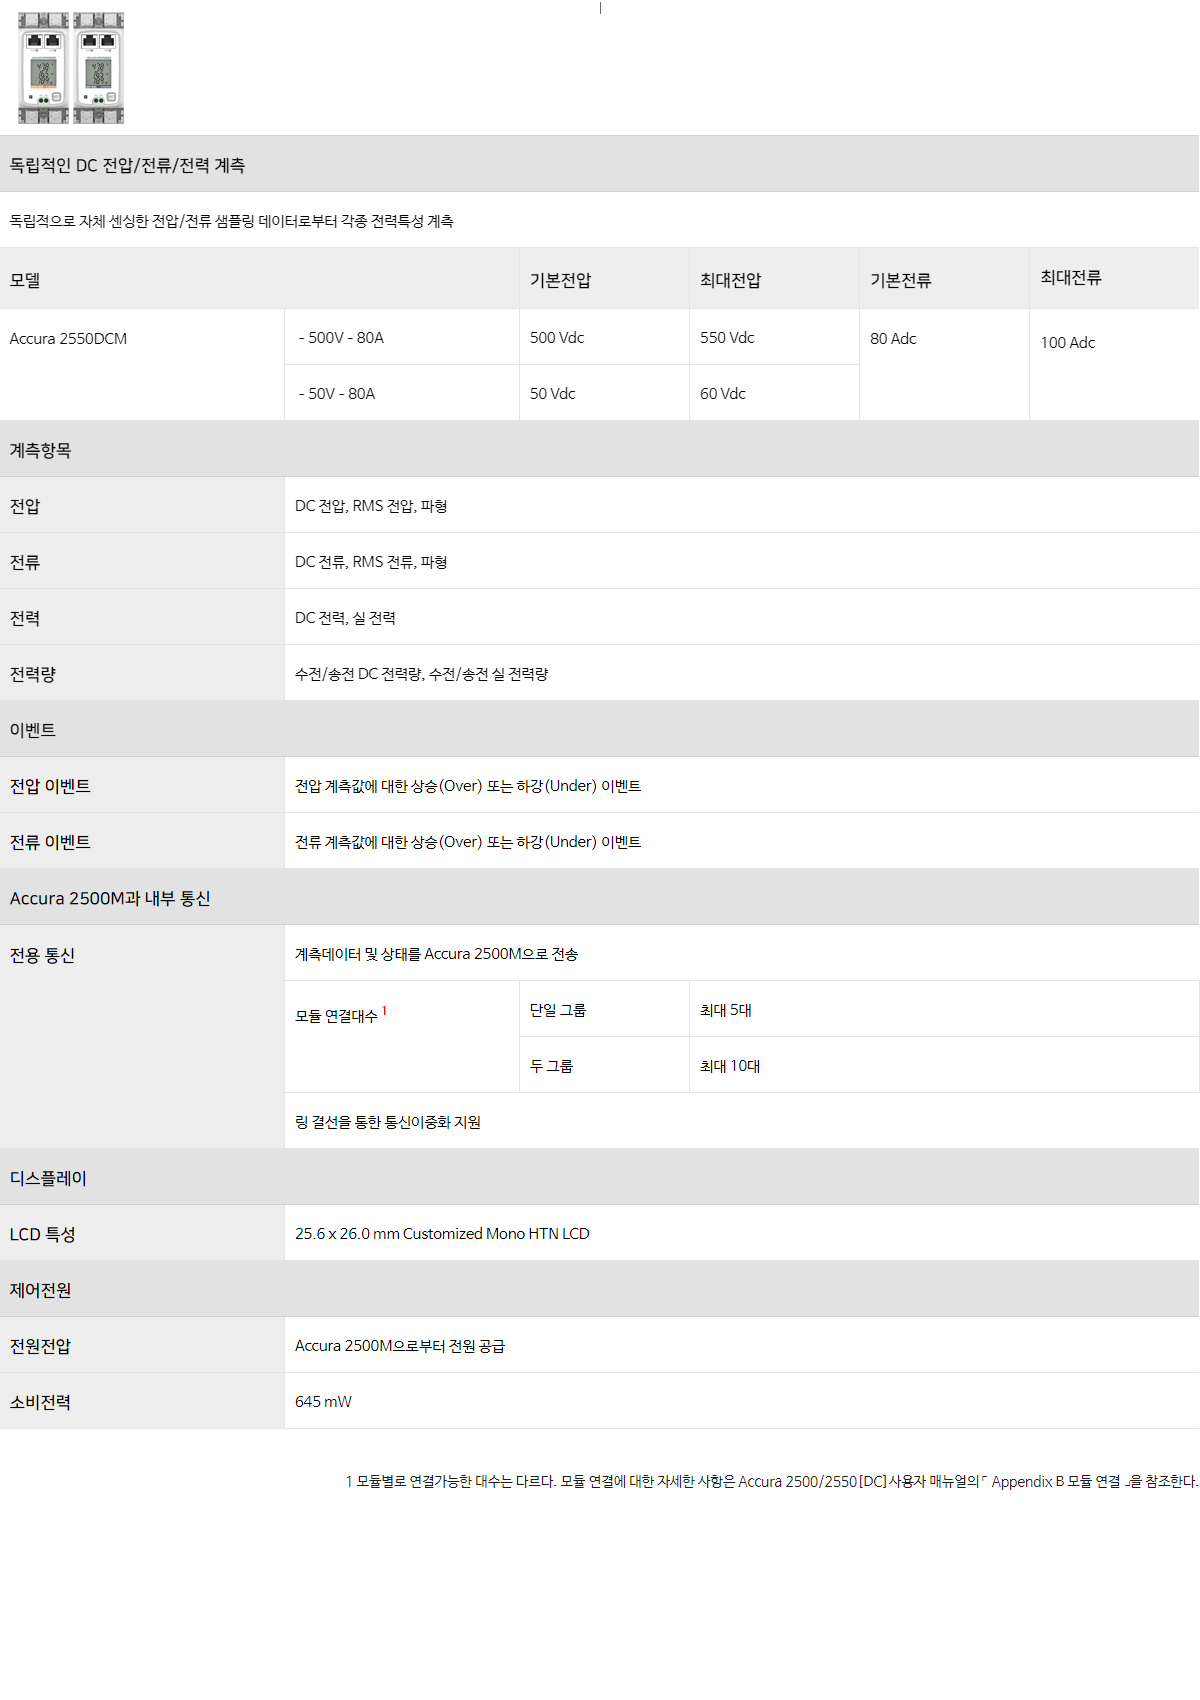Click the 이벤트 section header
This screenshot has width=1200, height=1700.
pos(33,730)
